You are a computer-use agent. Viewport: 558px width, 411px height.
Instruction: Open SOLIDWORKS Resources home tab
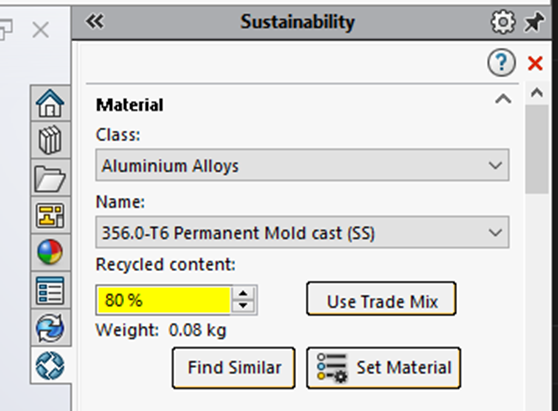50,103
